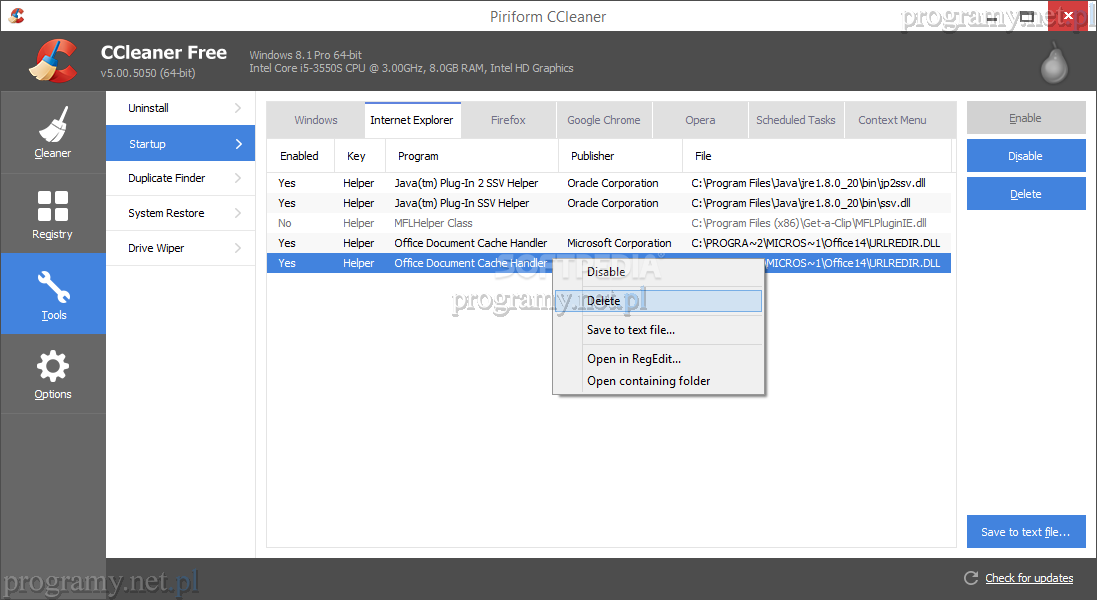
Task: Click the CCleaner logo in the header
Action: 53,62
